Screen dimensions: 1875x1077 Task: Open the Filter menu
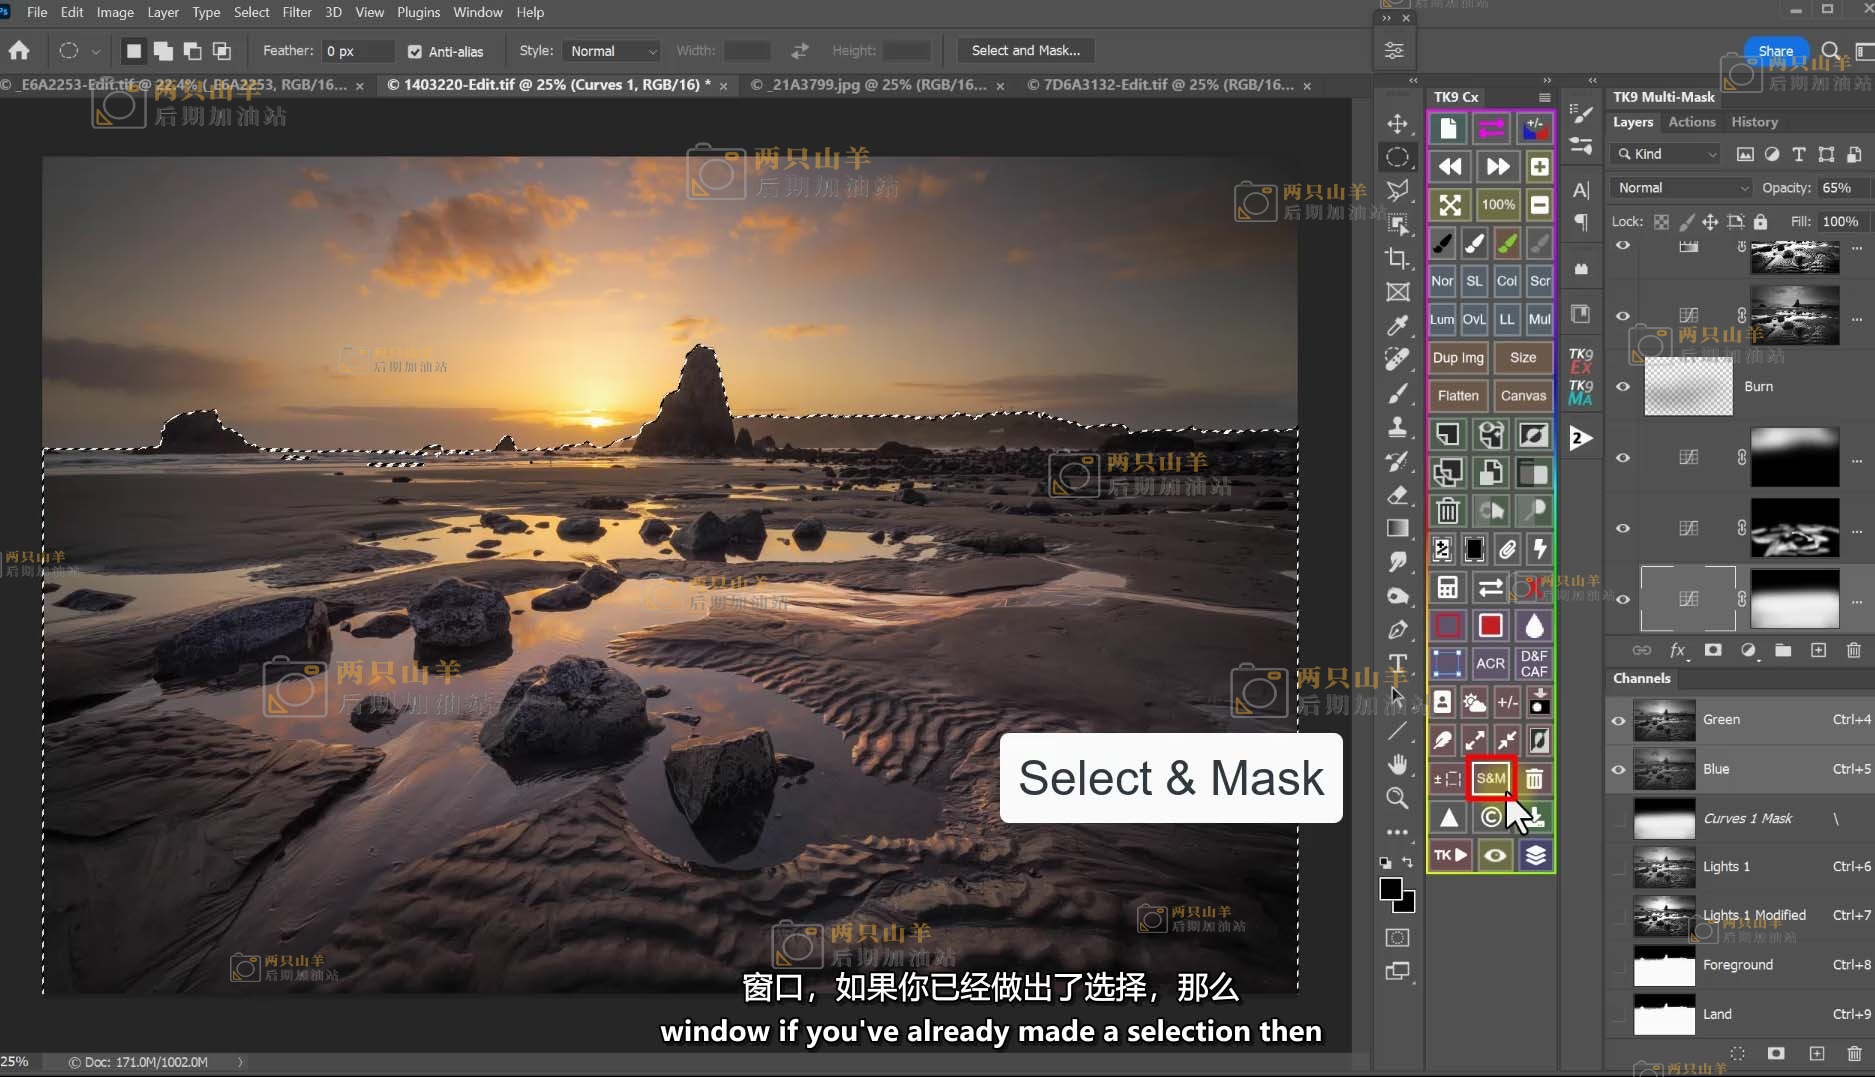[296, 12]
